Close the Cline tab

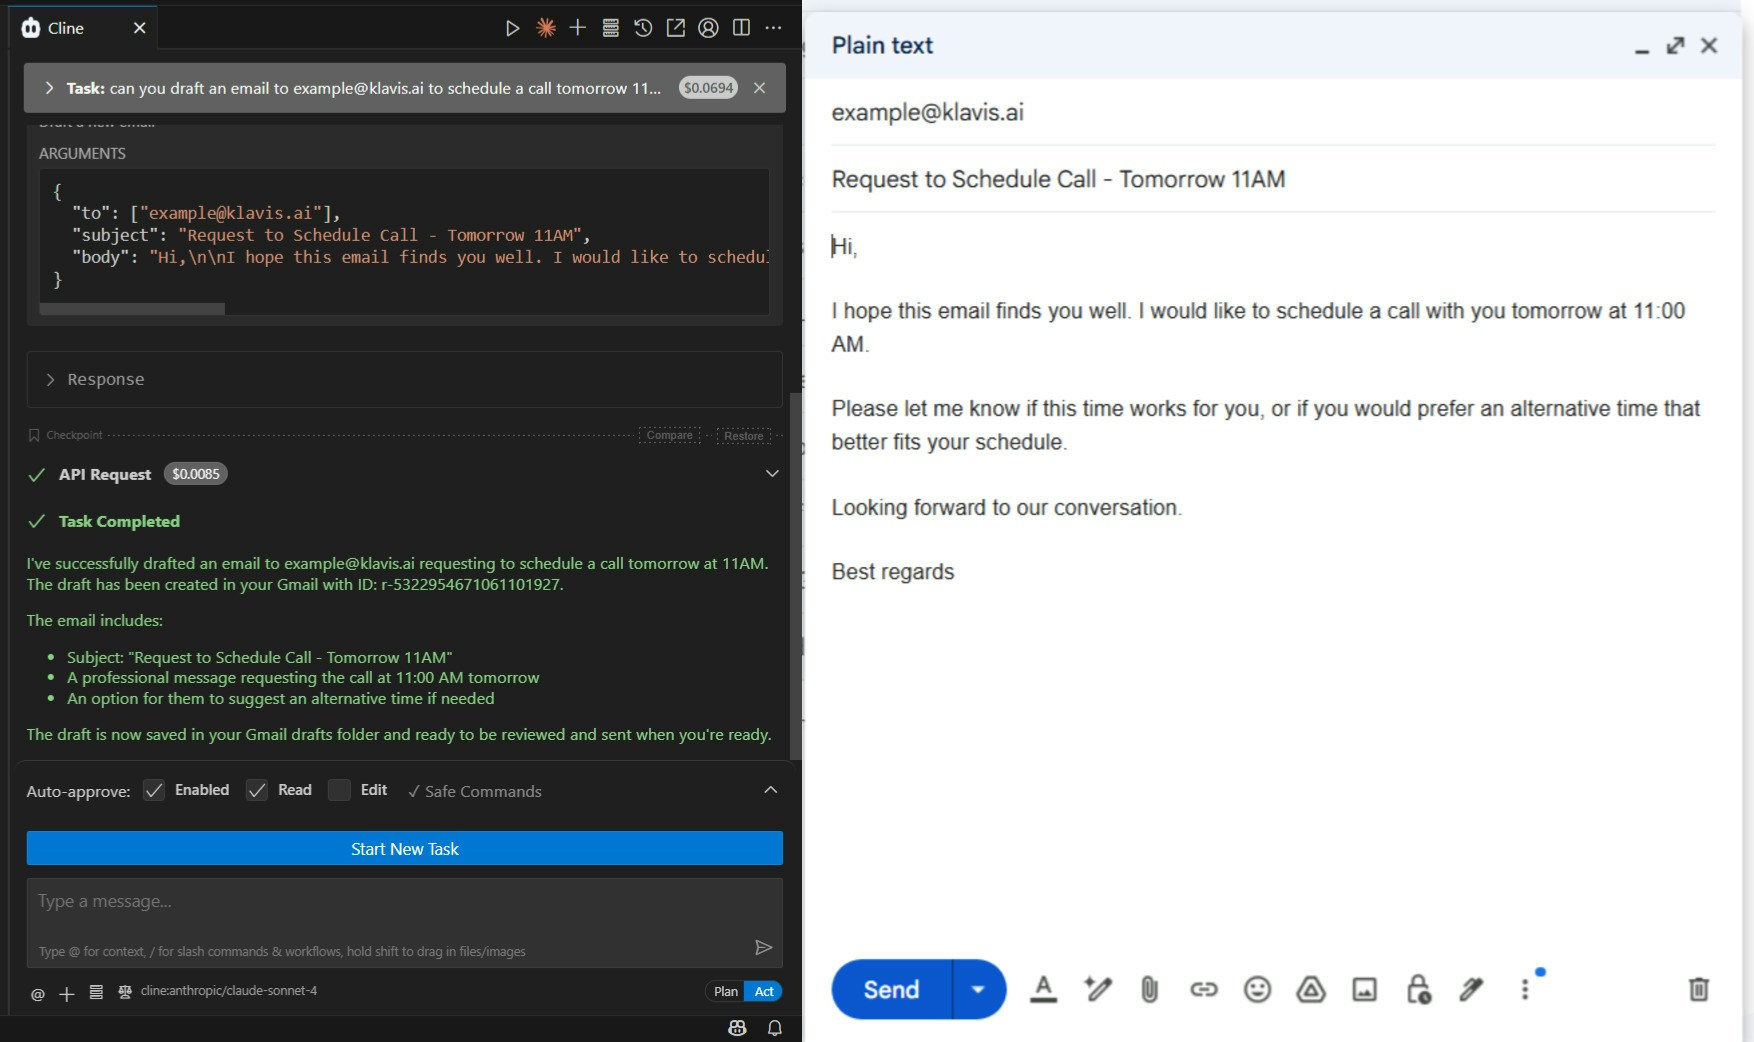point(140,28)
